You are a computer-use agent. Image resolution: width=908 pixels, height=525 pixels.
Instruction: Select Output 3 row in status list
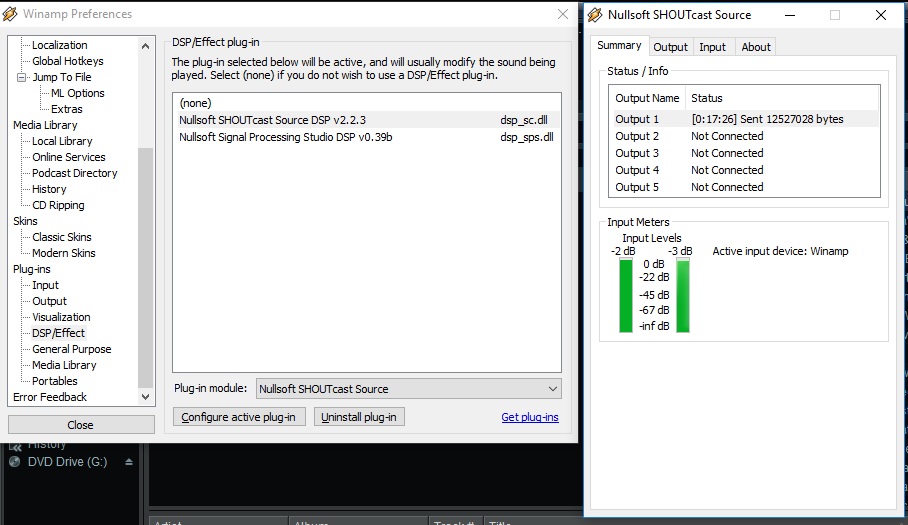click(744, 153)
